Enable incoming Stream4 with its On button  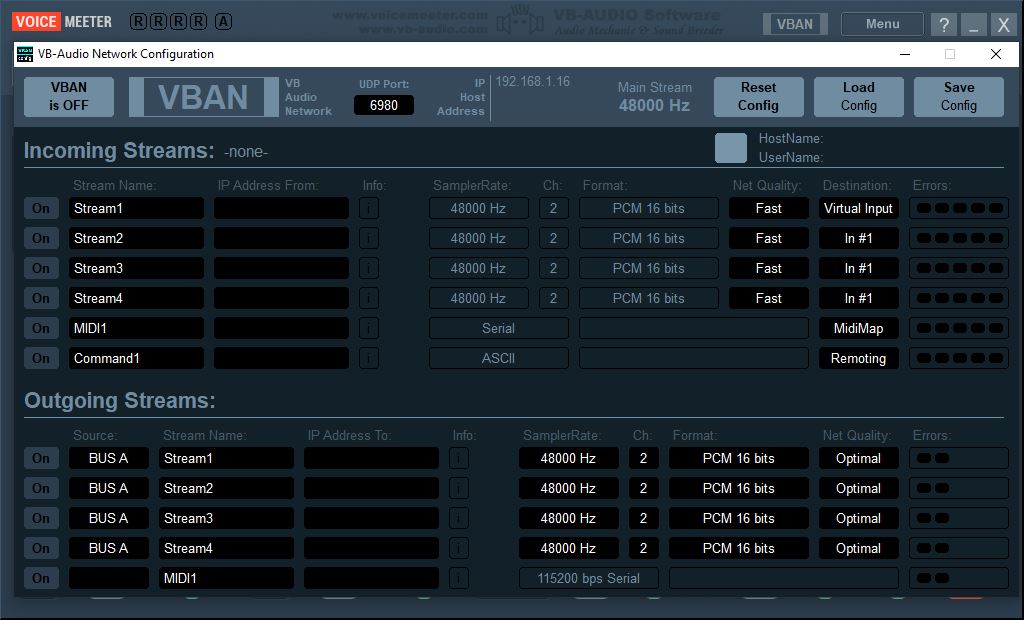coord(41,299)
